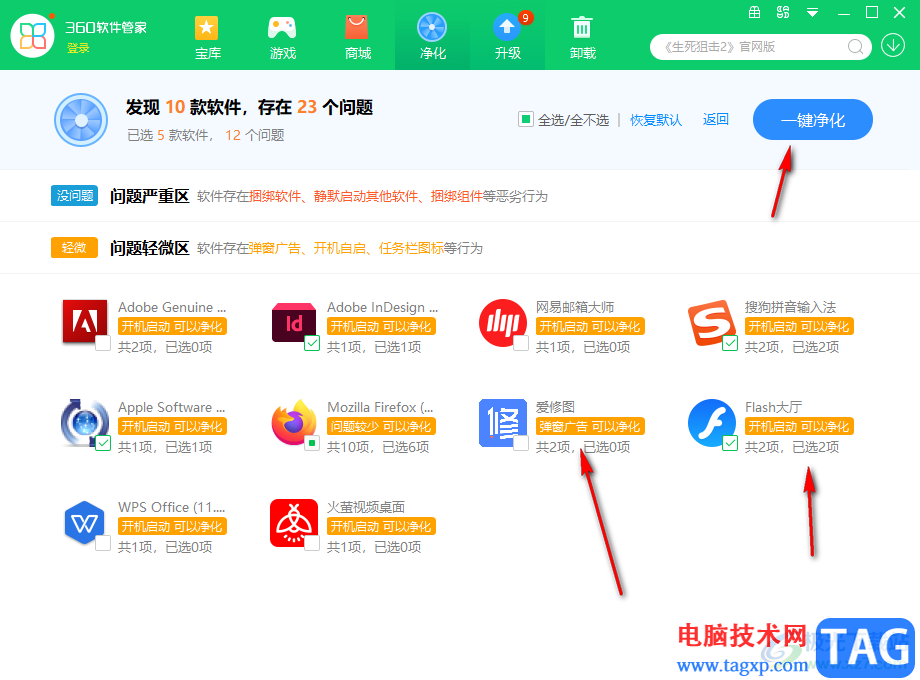This screenshot has width=920, height=680.
Task: Click the text 已选 5 款软件
Action: pos(169,136)
